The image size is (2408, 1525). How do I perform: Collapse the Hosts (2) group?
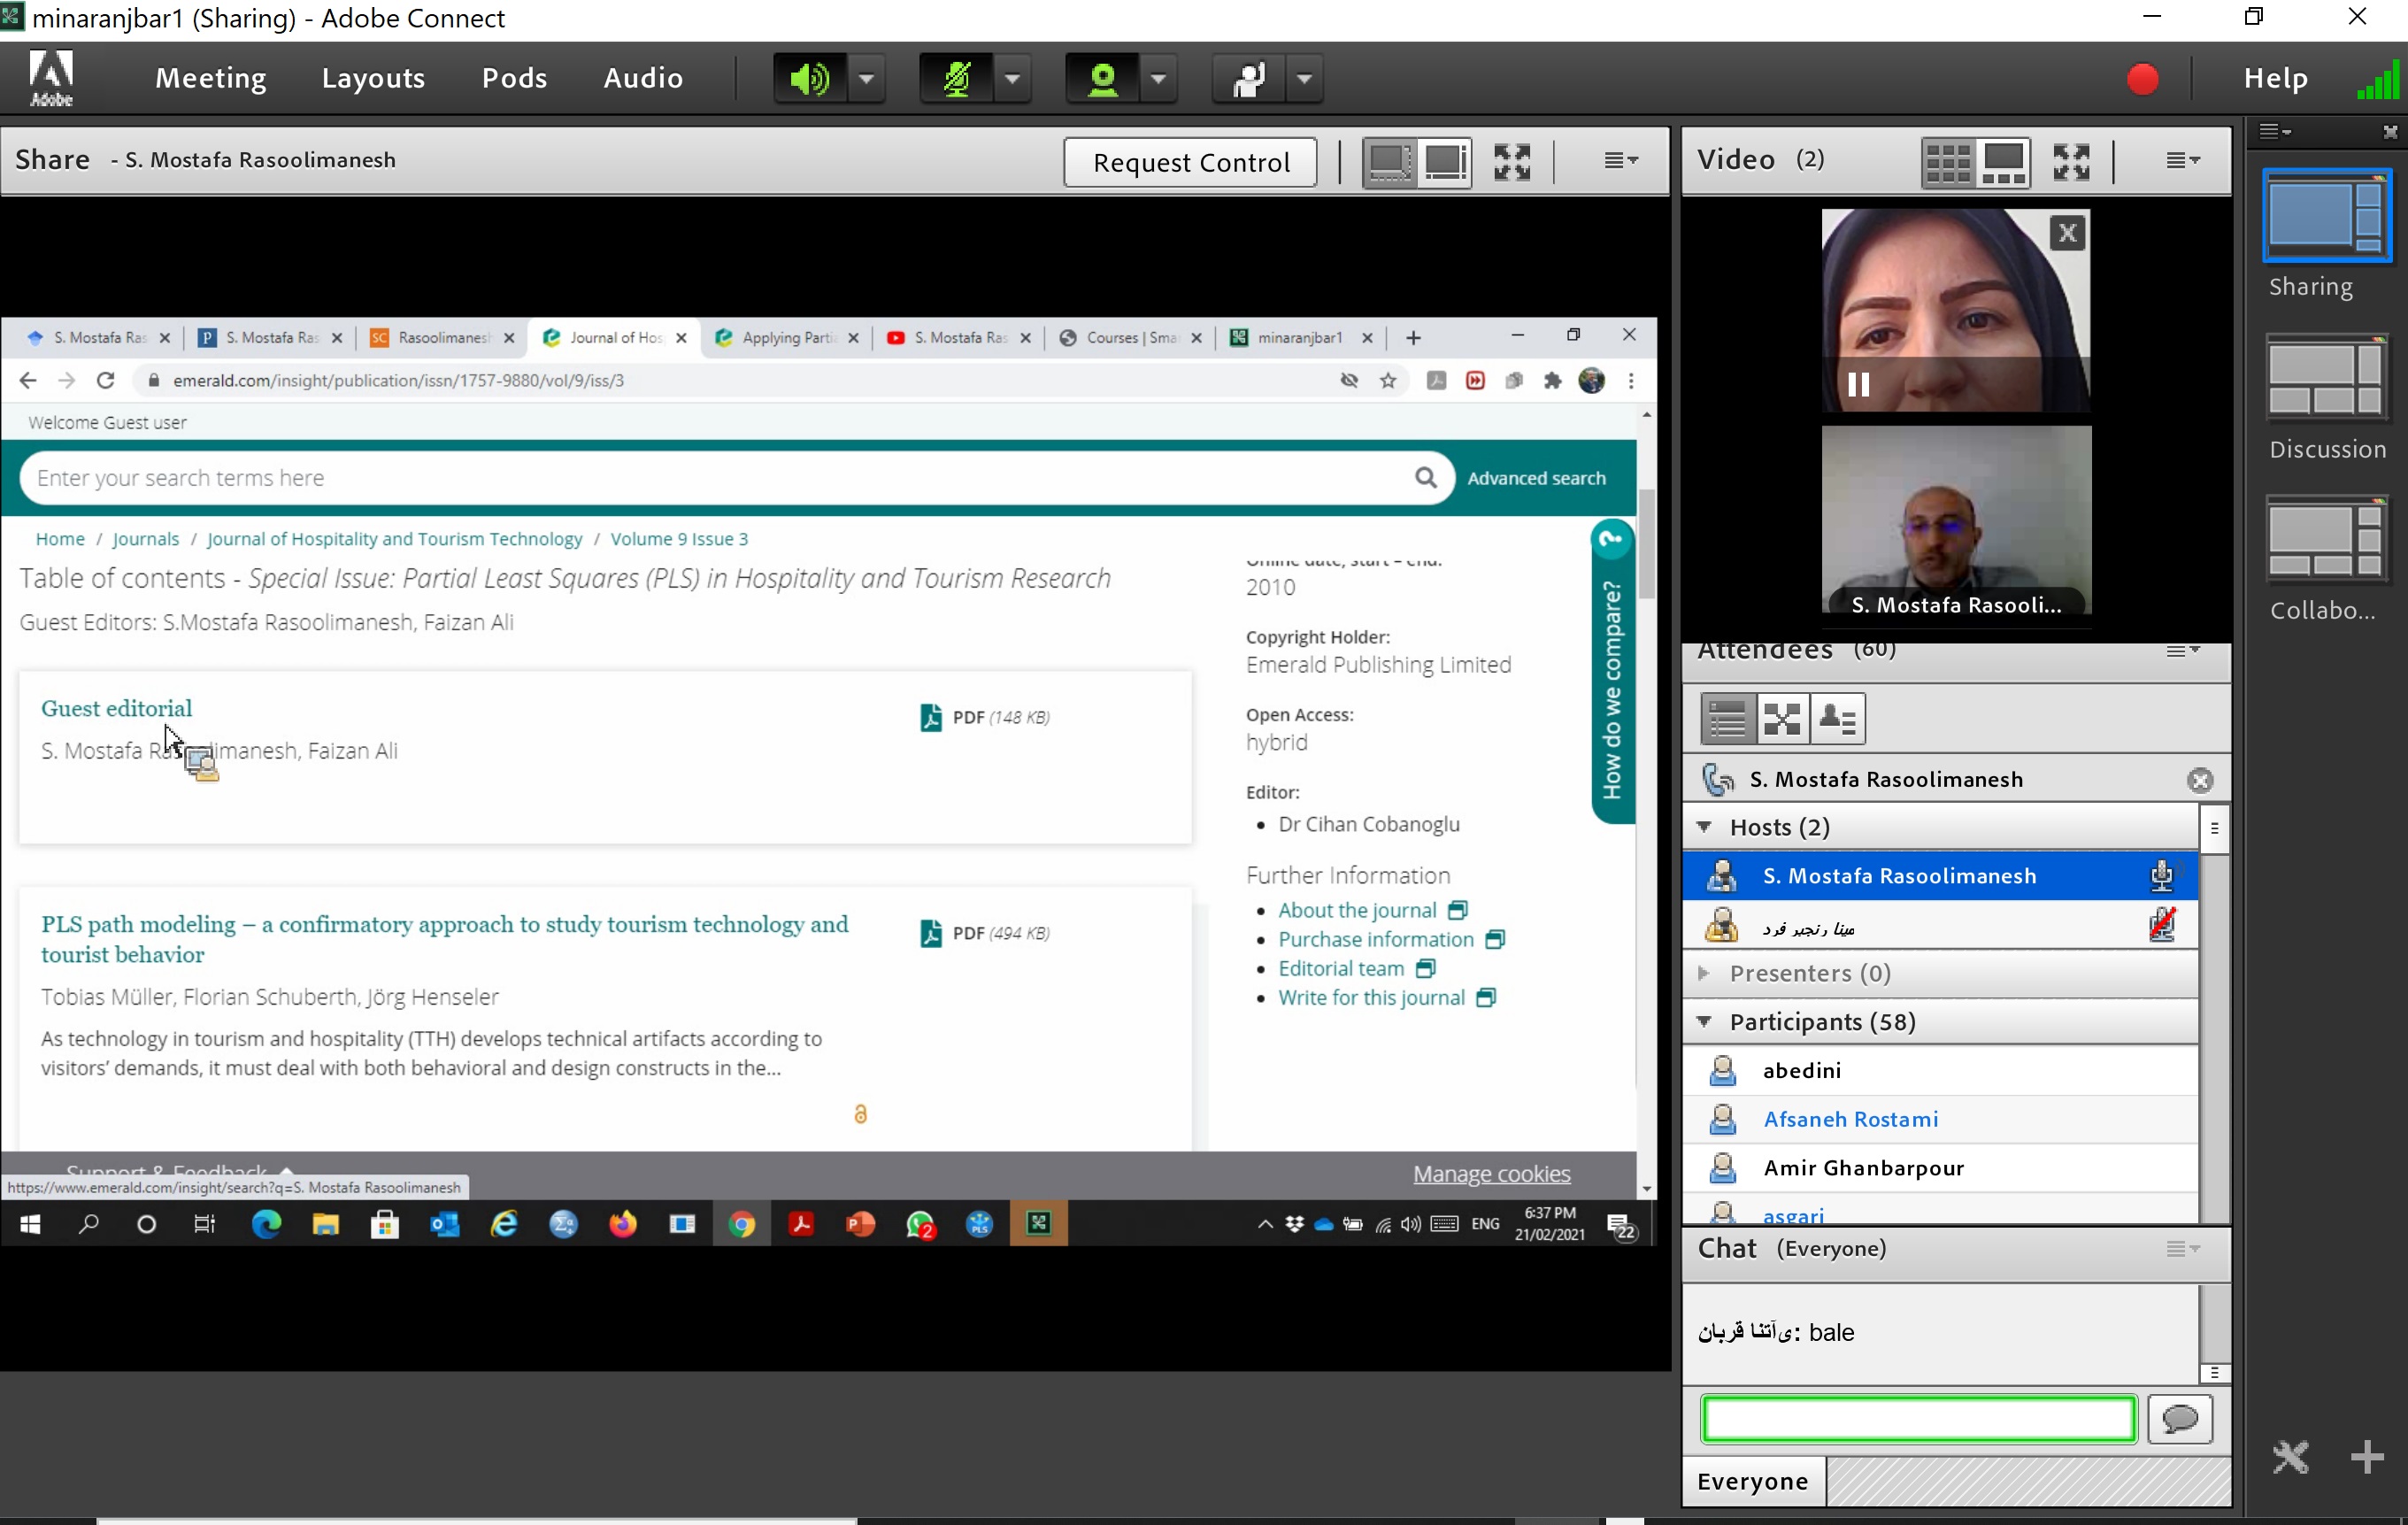pos(1704,827)
